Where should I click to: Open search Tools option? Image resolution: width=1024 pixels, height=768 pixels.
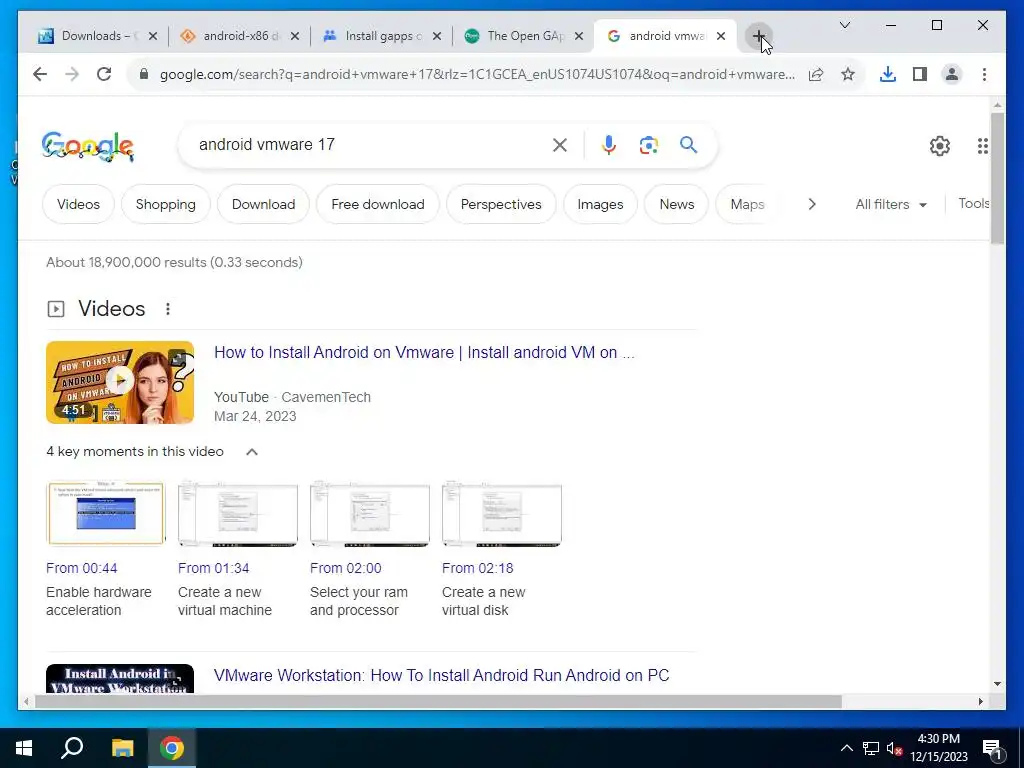974,204
